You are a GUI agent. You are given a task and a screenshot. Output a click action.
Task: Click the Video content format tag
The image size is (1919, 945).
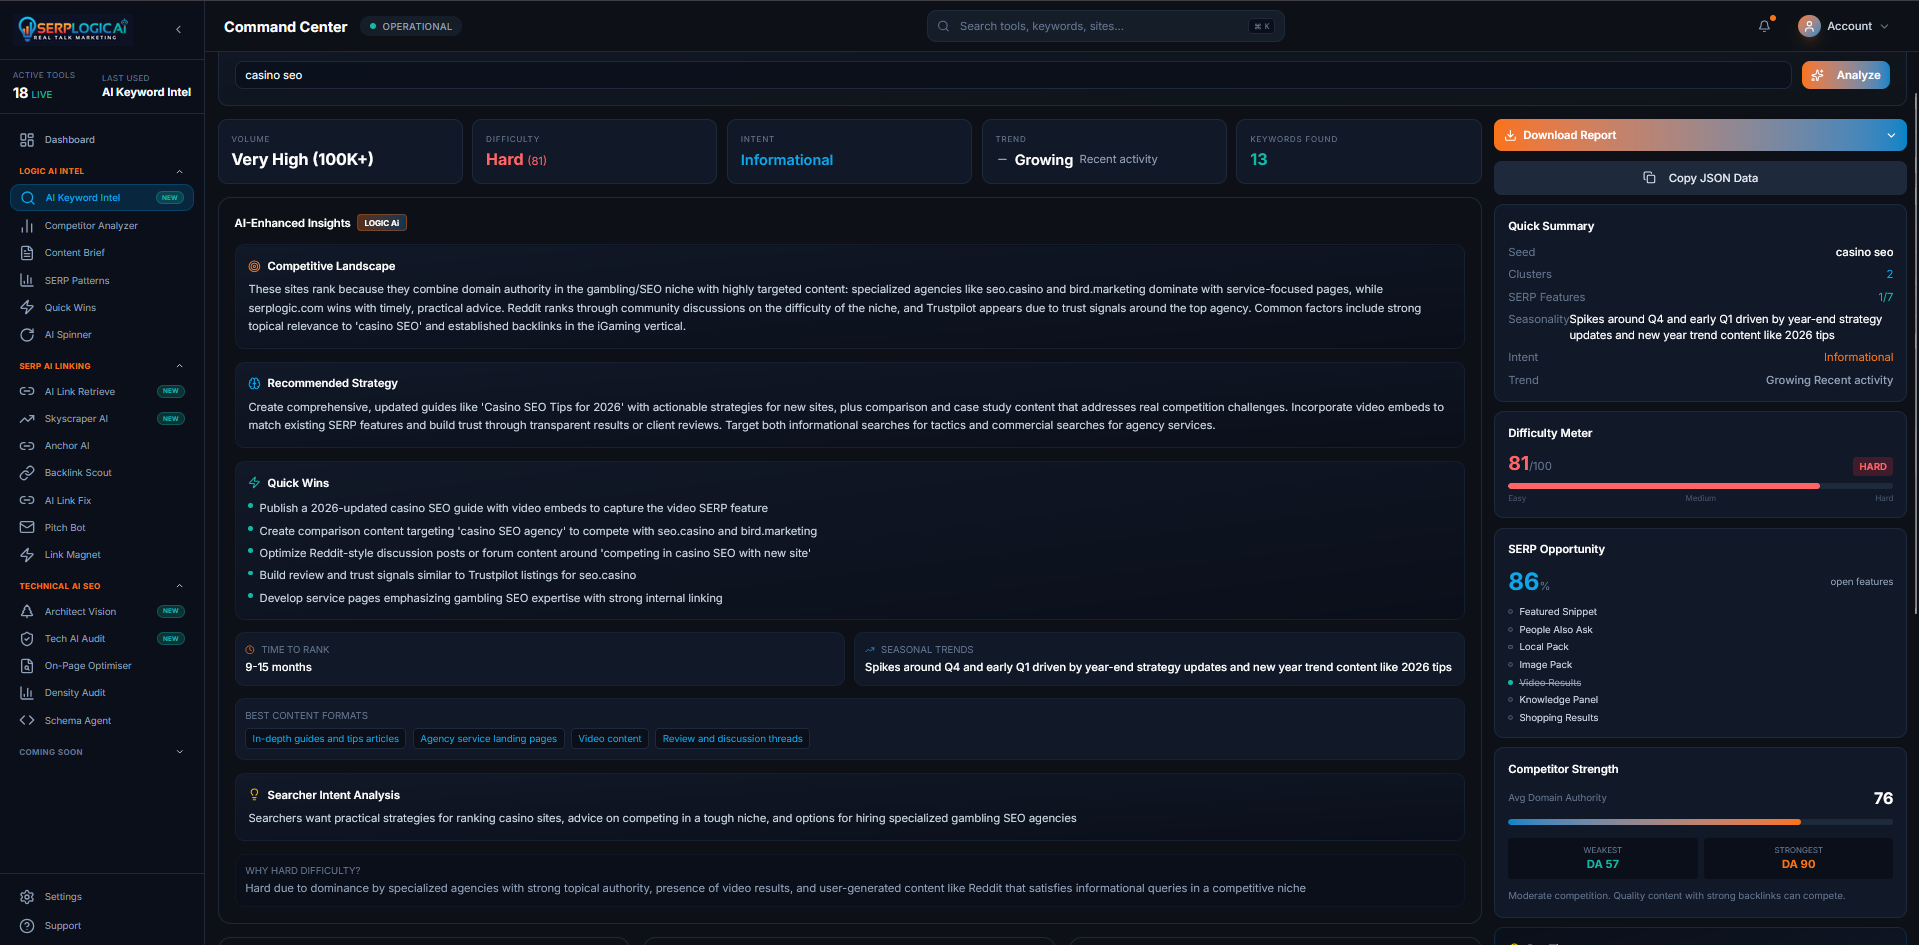[610, 739]
